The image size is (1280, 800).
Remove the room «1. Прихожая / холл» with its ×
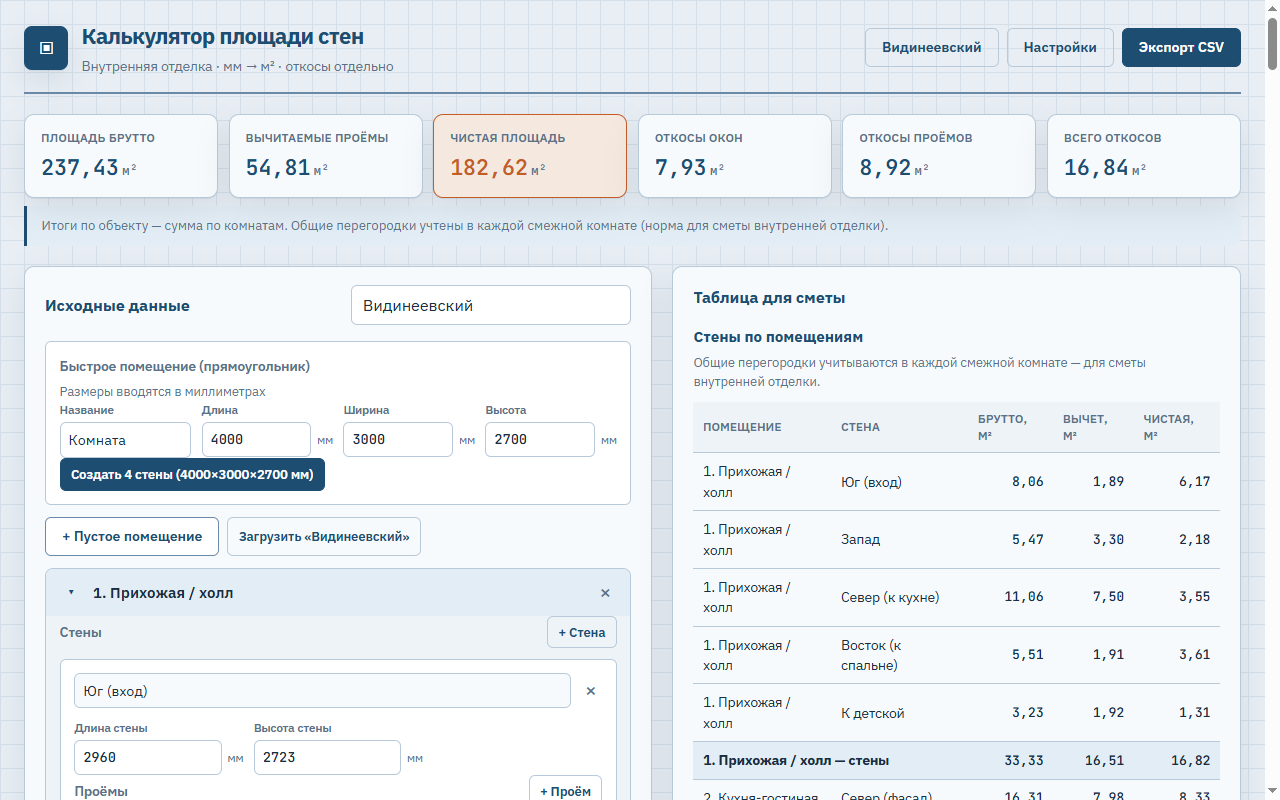[605, 593]
